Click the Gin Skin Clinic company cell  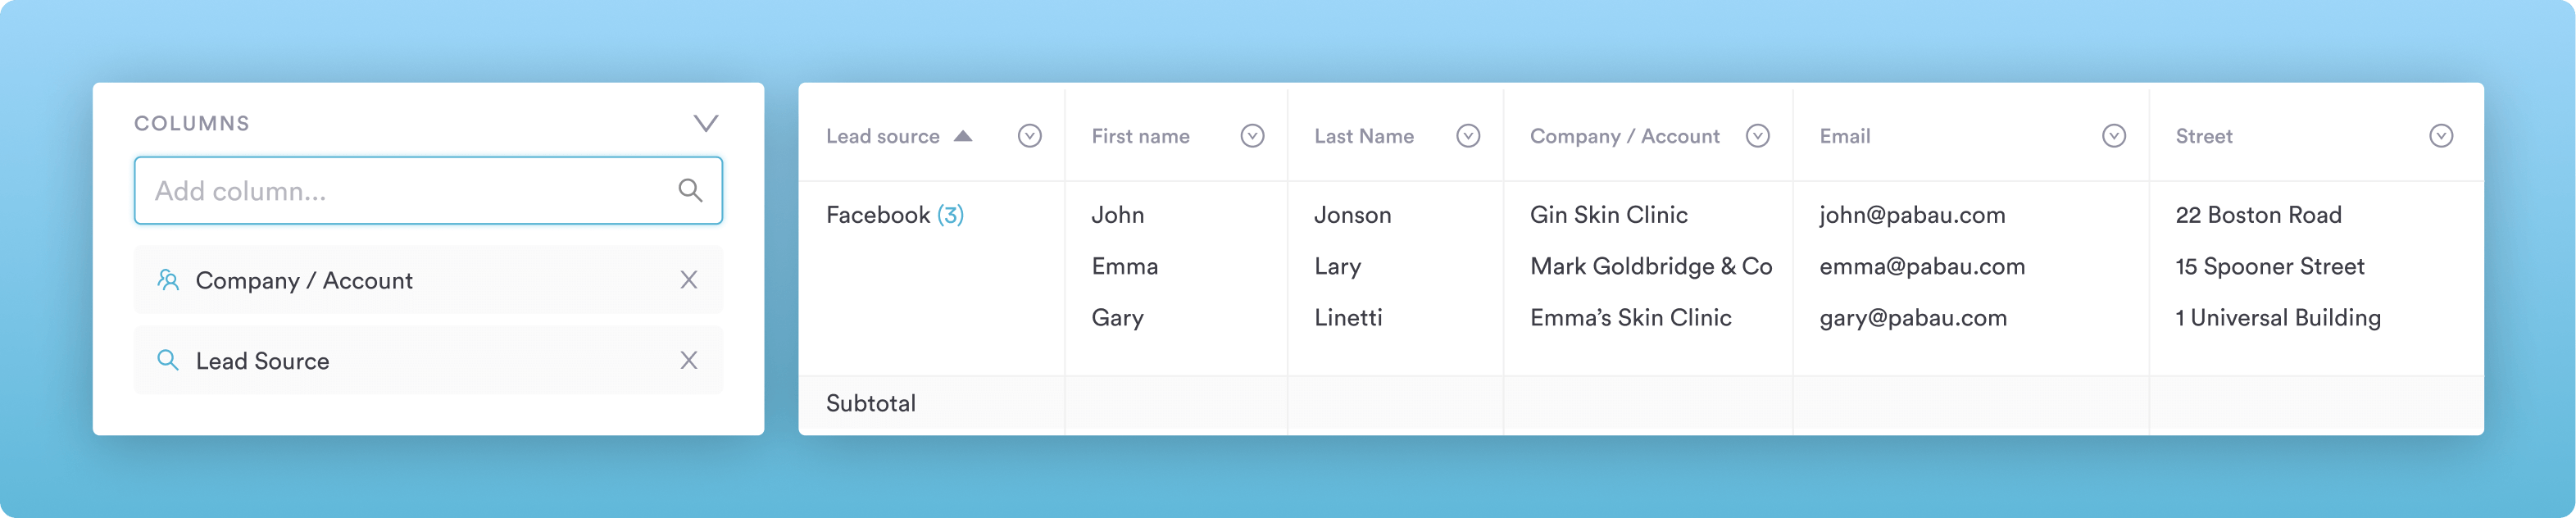(1608, 215)
